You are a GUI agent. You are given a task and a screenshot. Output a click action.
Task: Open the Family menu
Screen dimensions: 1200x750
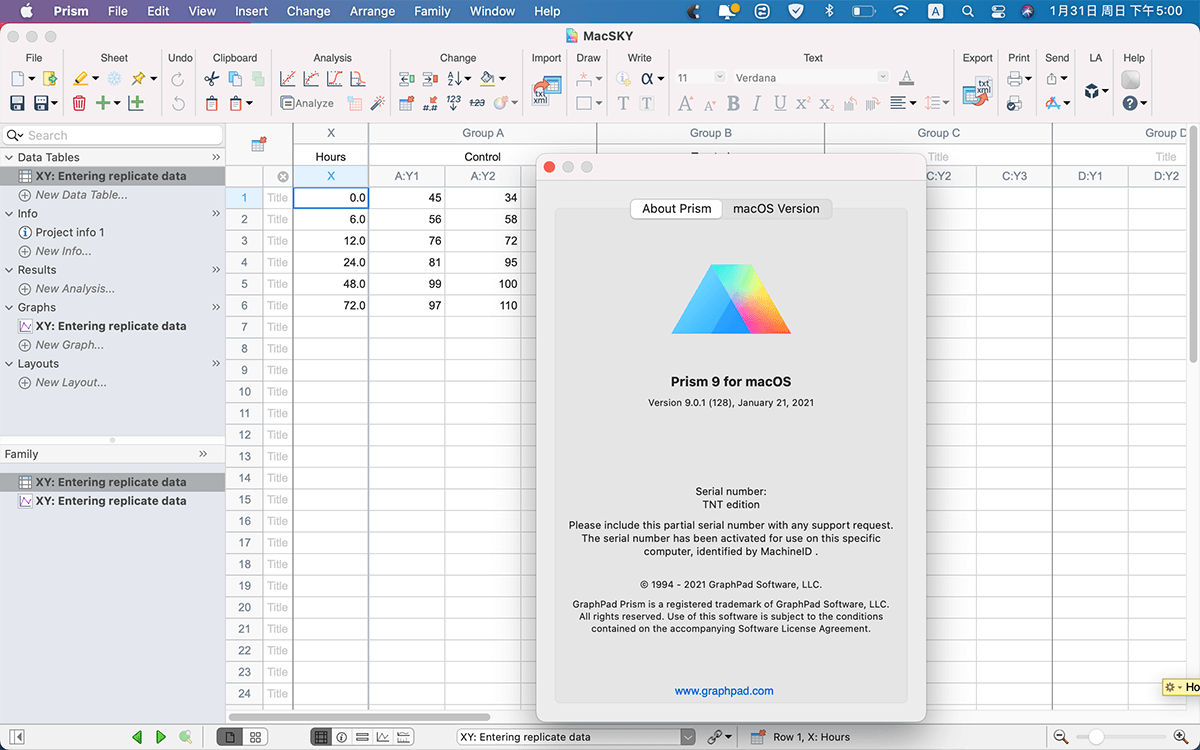(x=432, y=11)
